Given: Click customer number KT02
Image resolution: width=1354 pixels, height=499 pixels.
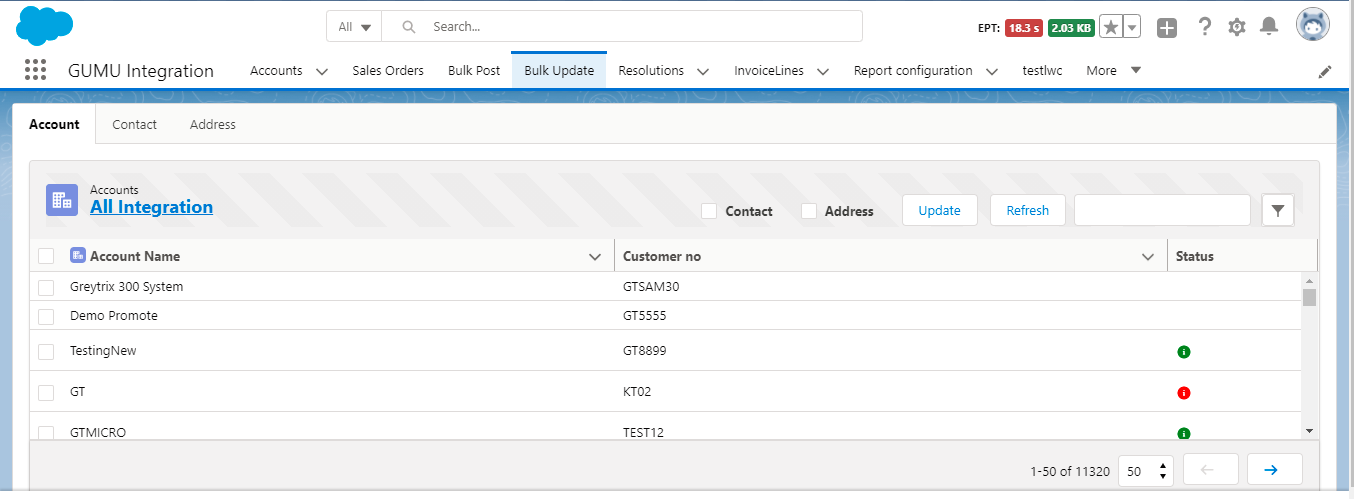Looking at the screenshot, I should (637, 392).
